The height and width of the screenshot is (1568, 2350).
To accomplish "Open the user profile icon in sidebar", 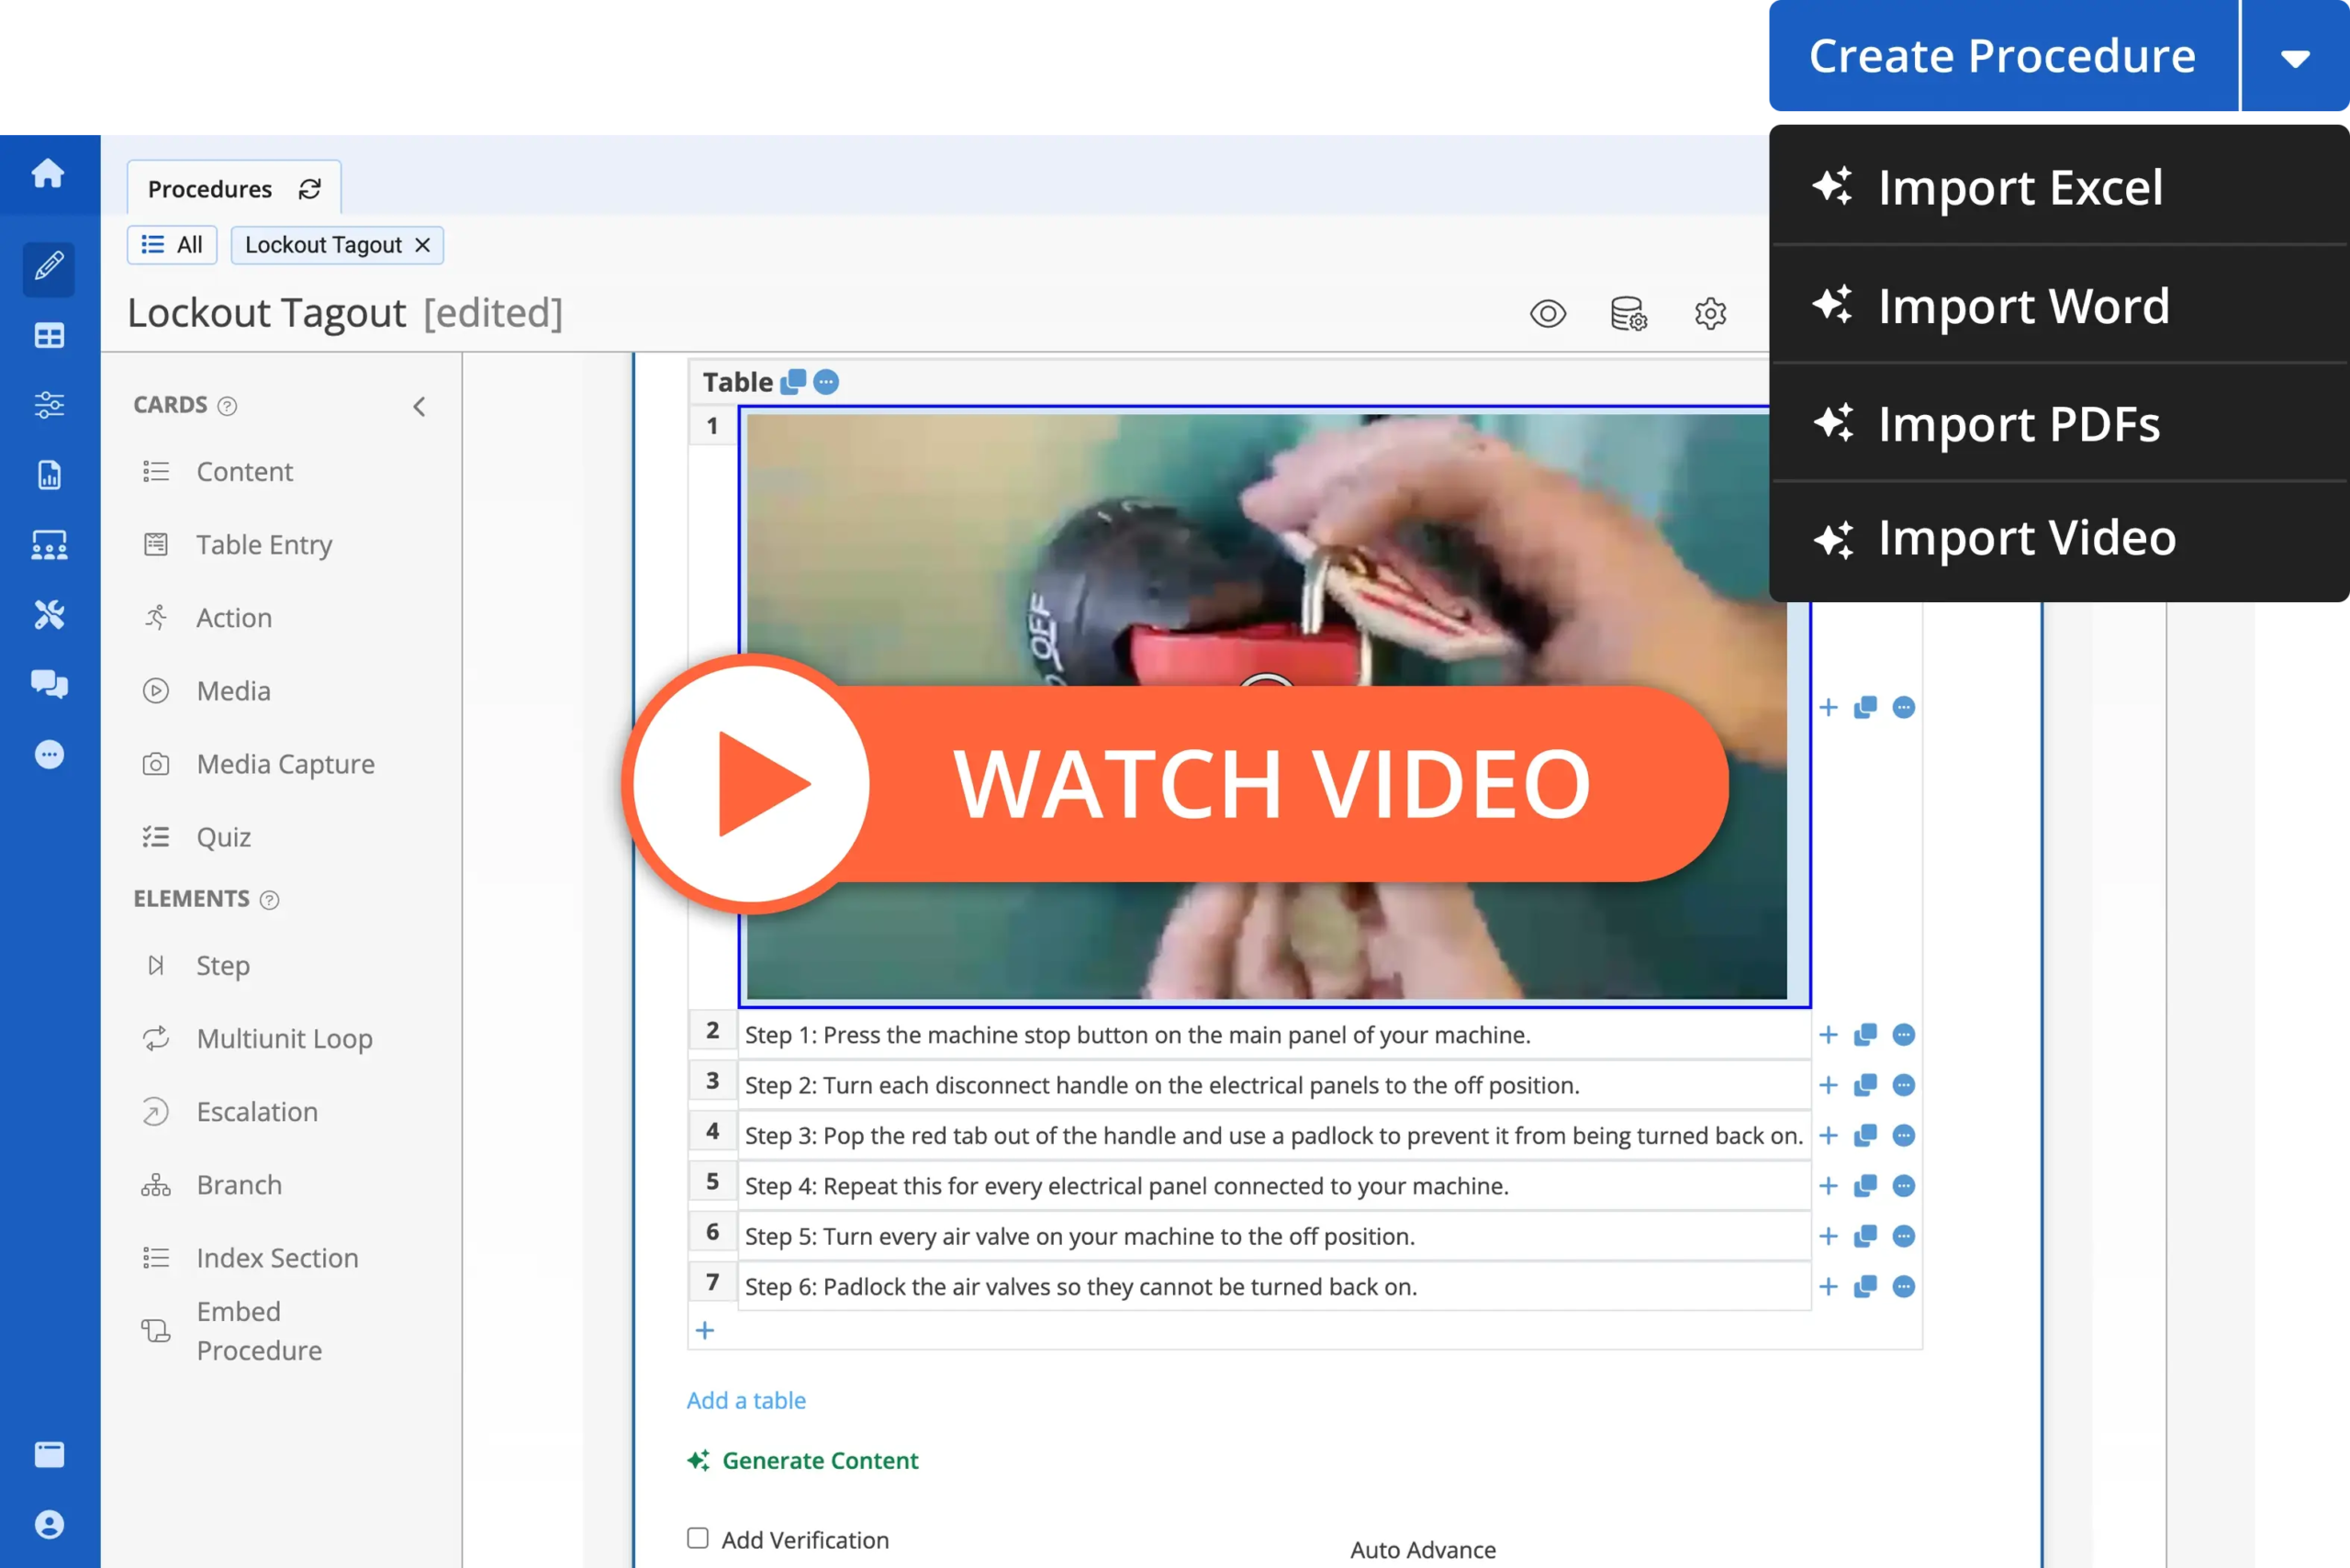I will 49,1524.
